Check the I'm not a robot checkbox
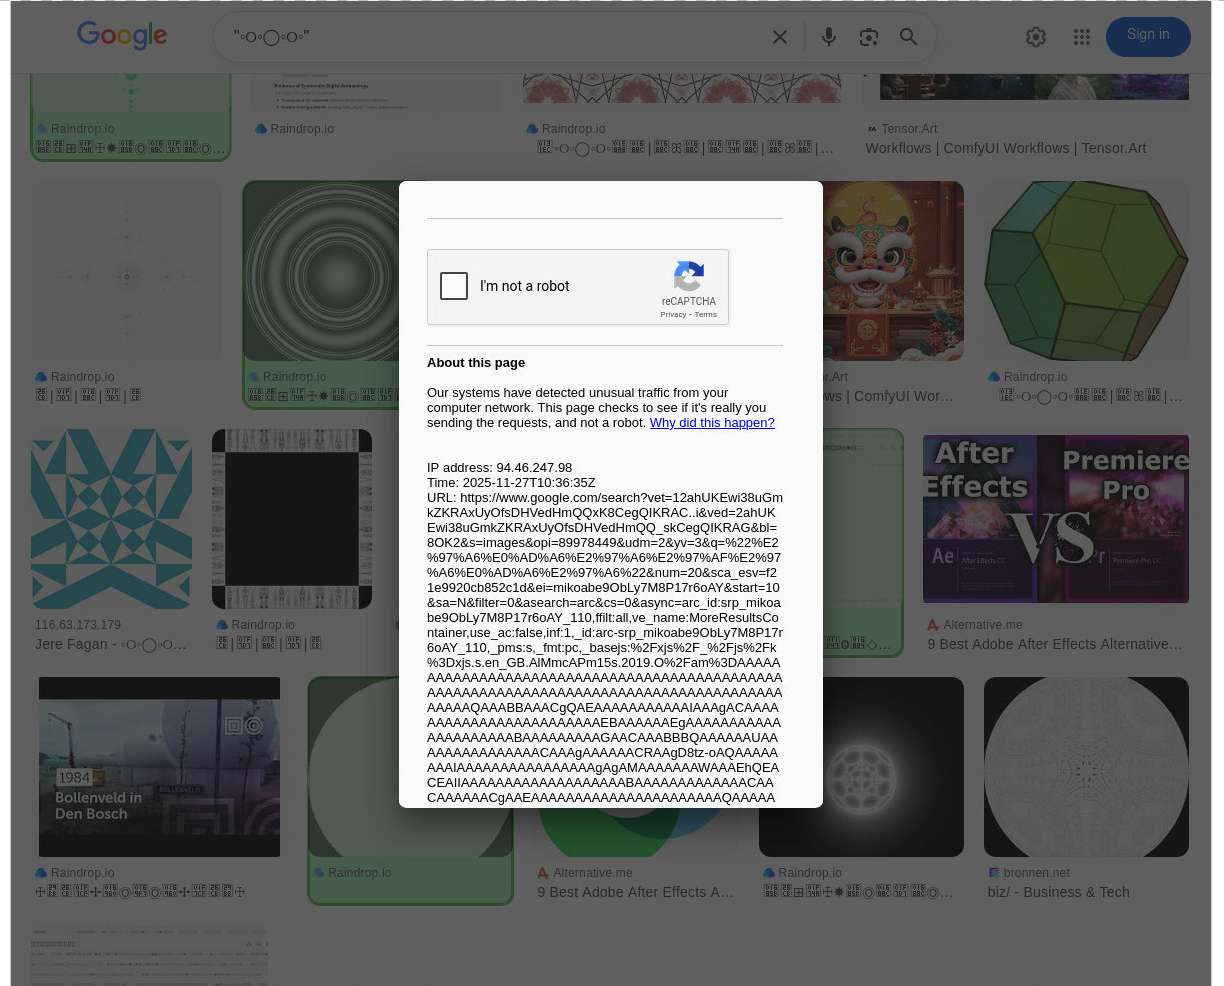Screen dimensions: 1224x986 pos(454,286)
